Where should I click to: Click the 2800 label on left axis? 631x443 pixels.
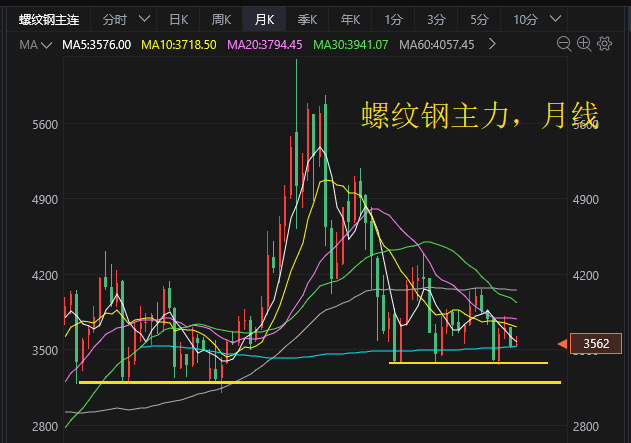pyautogui.click(x=45, y=427)
